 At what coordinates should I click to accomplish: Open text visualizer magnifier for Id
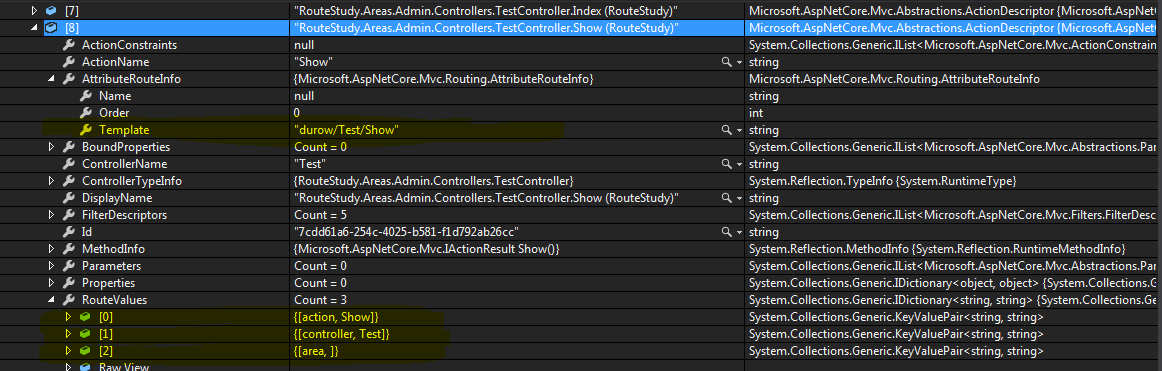[x=726, y=233]
